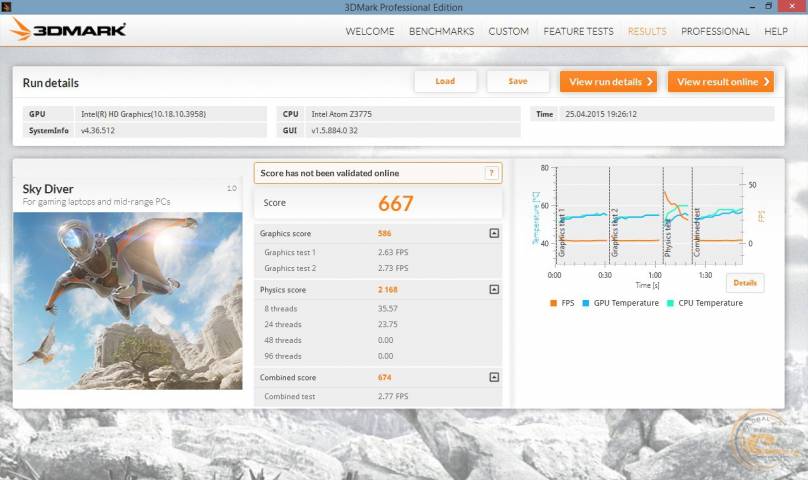Click the CPU Temperature legend swatch

[x=670, y=303]
